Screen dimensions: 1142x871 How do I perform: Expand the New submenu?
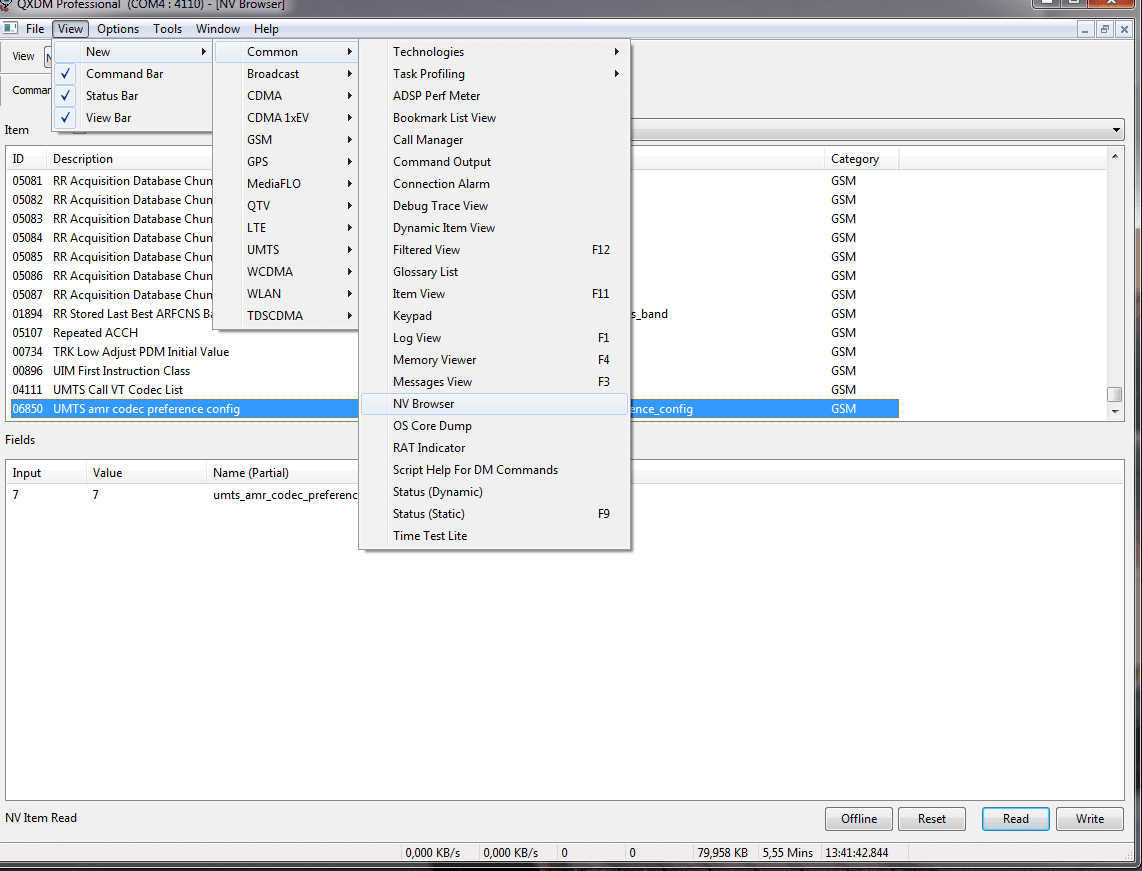pyautogui.click(x=133, y=52)
